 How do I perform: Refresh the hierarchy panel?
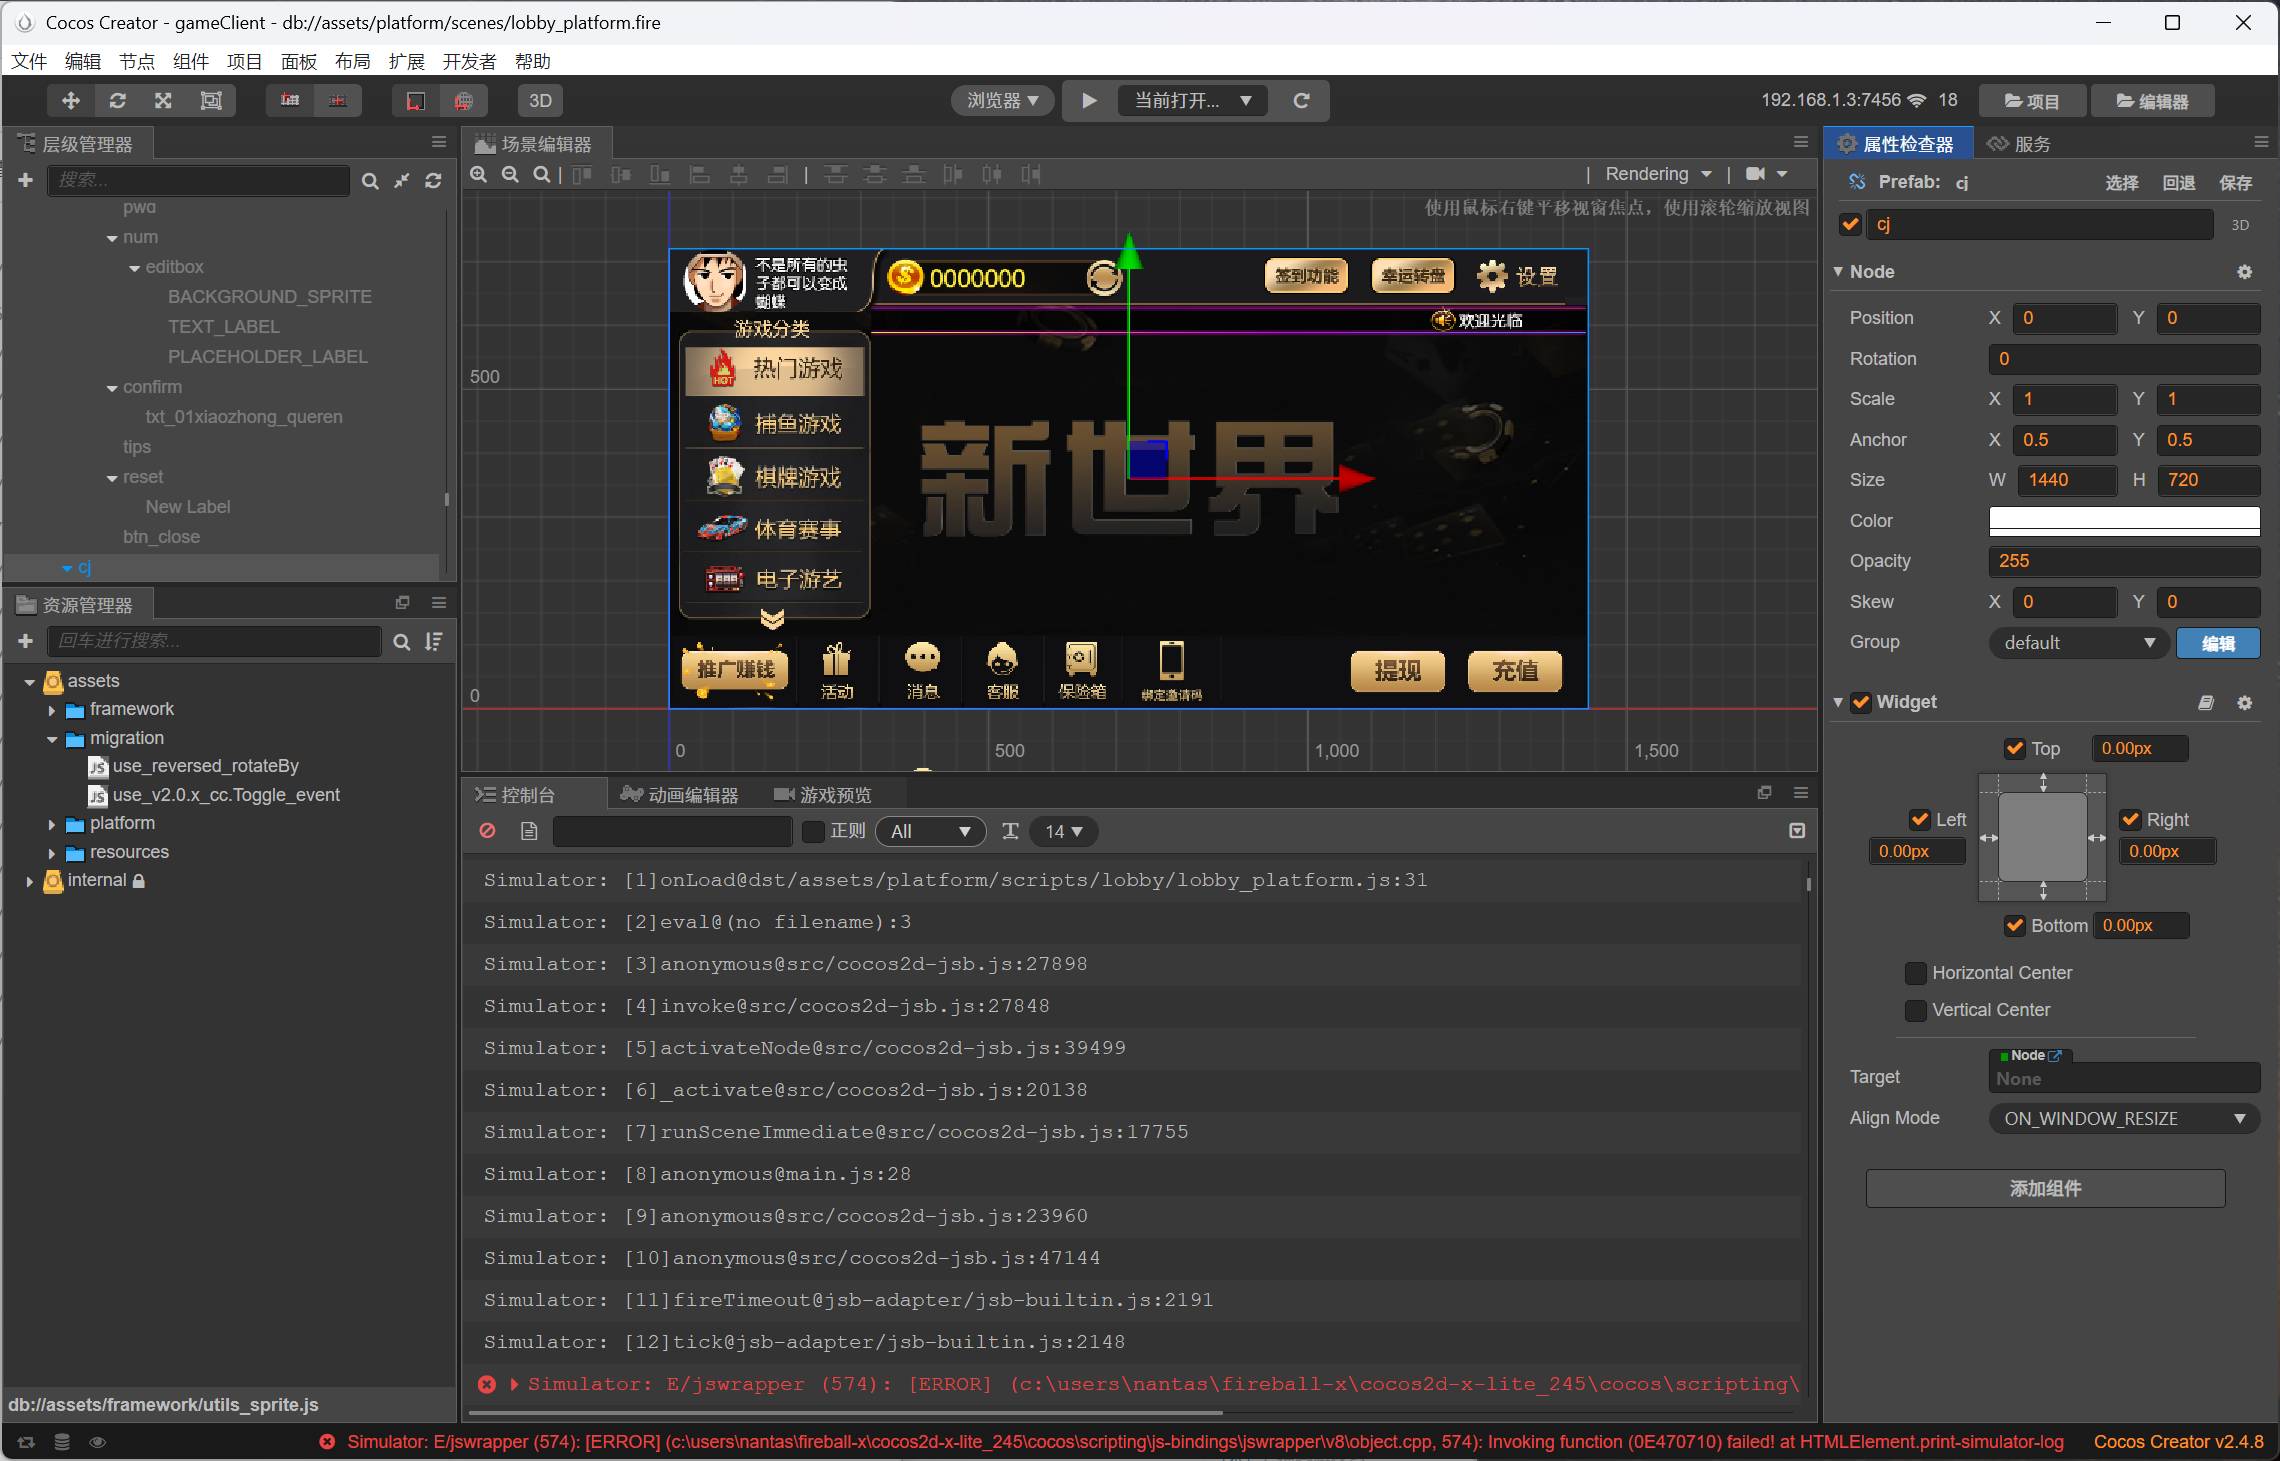click(433, 181)
